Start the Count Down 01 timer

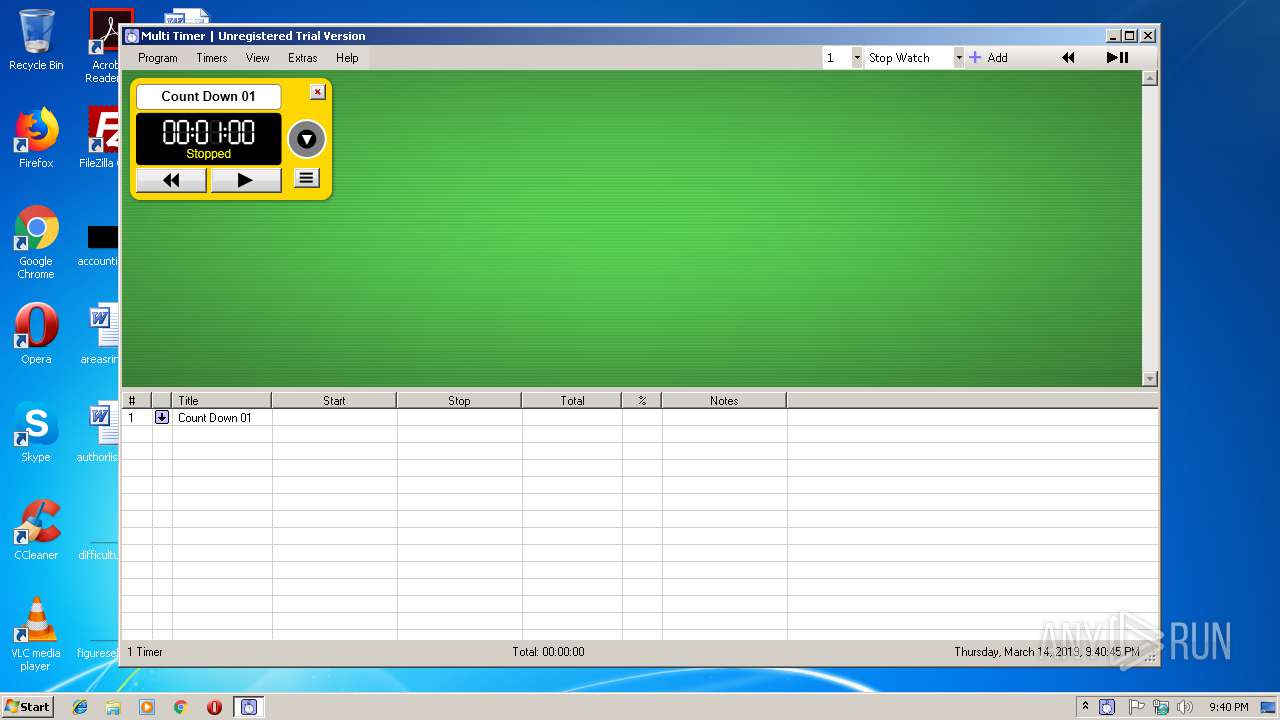[245, 180]
